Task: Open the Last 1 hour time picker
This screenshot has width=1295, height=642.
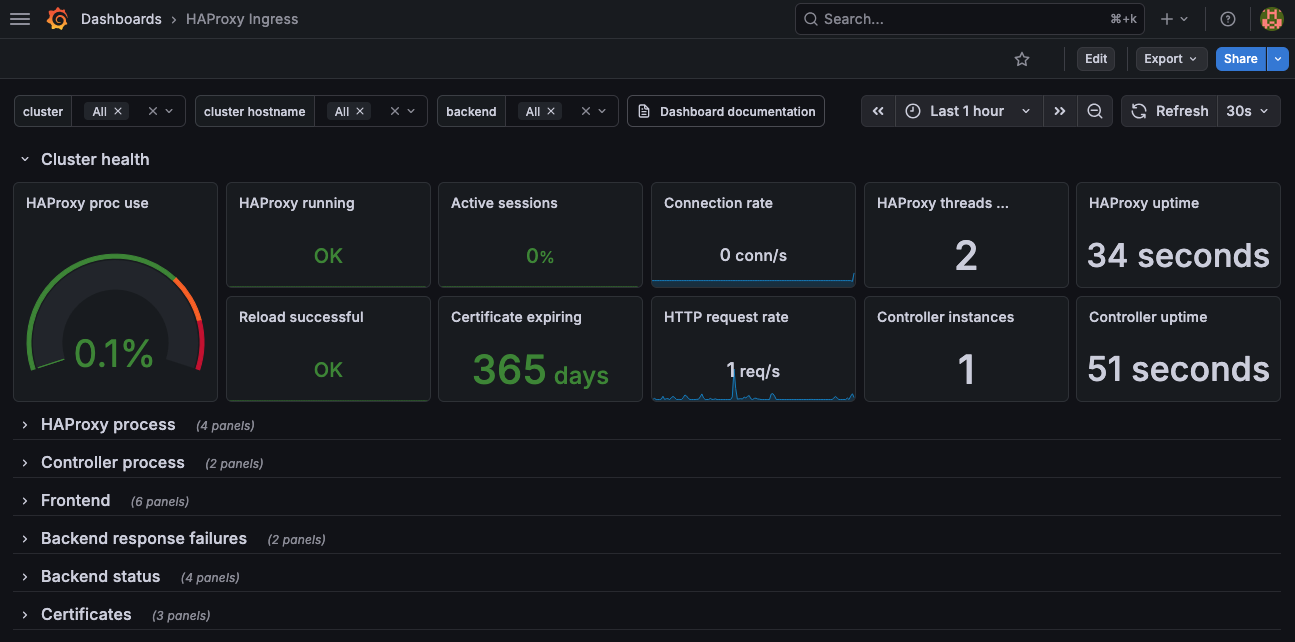Action: pos(968,111)
